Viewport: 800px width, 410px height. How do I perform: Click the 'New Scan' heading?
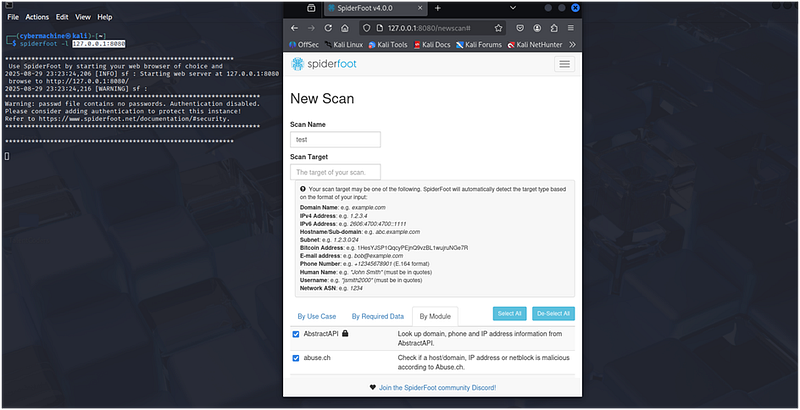point(322,98)
